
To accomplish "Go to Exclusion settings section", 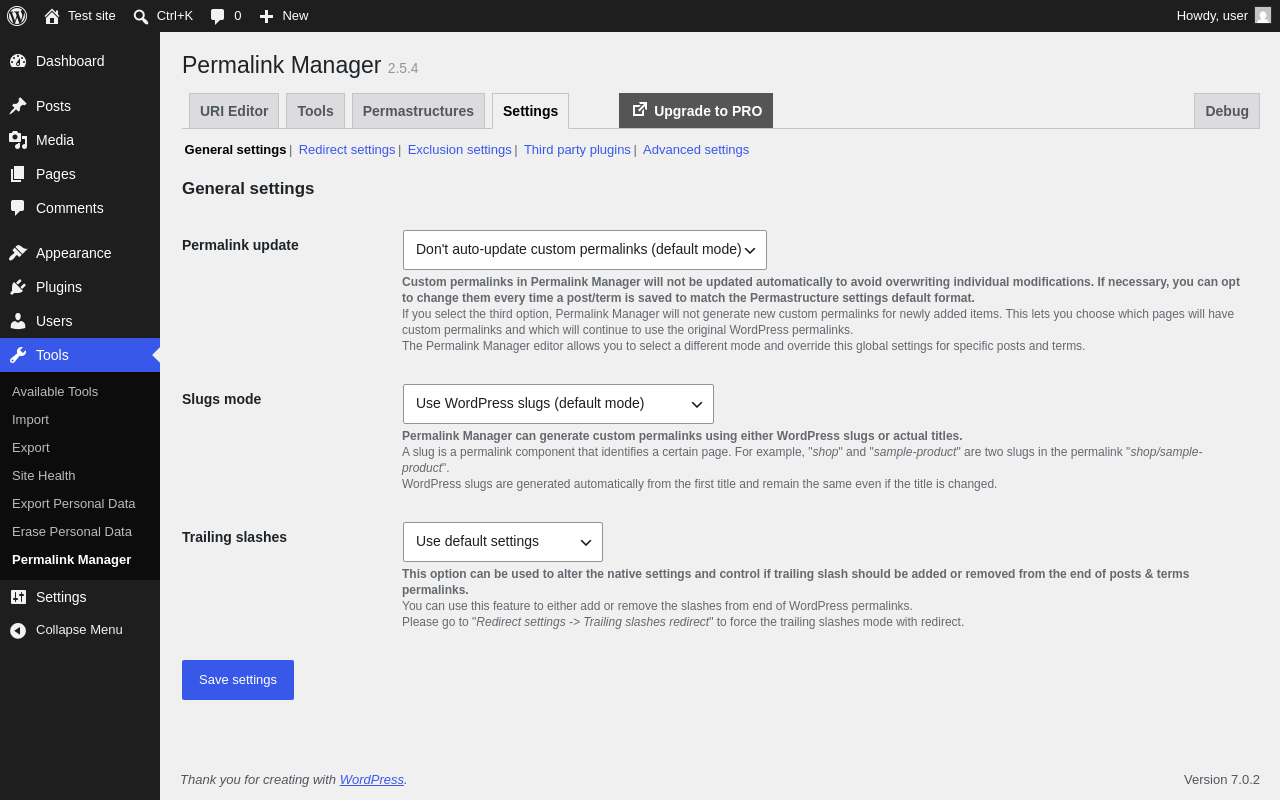I will pyautogui.click(x=460, y=150).
